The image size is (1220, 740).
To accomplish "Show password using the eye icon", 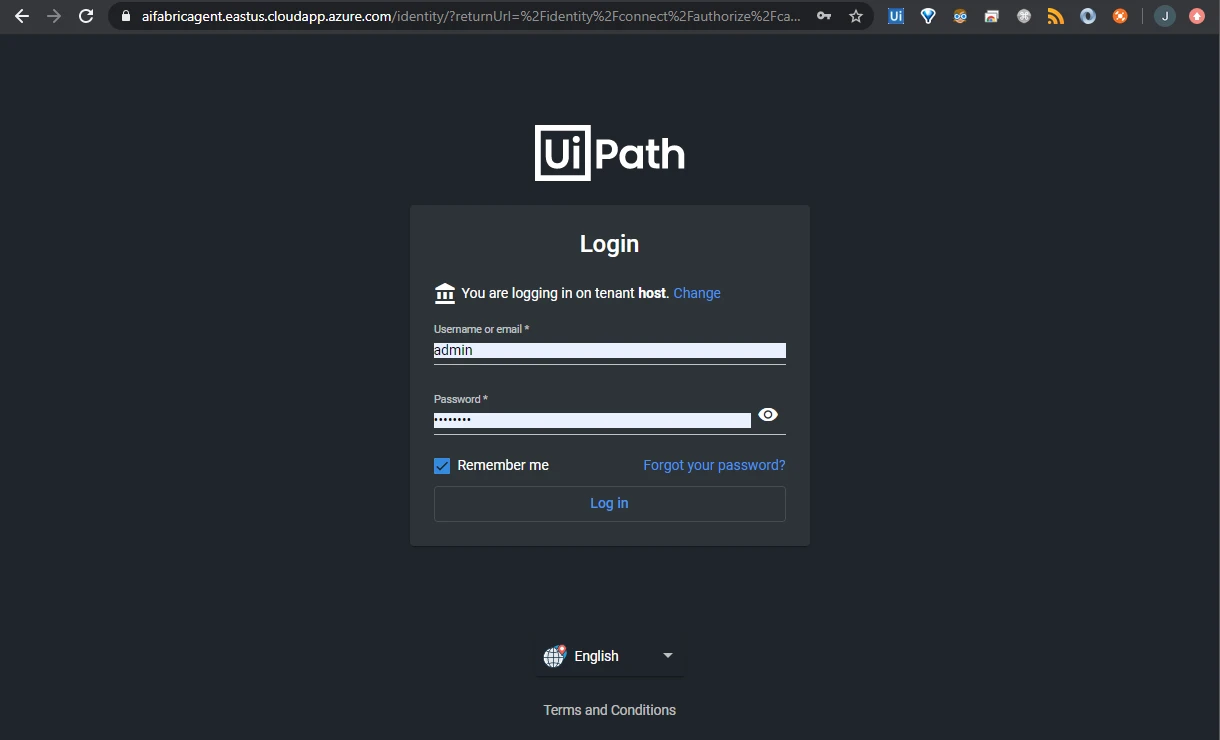I will [768, 415].
